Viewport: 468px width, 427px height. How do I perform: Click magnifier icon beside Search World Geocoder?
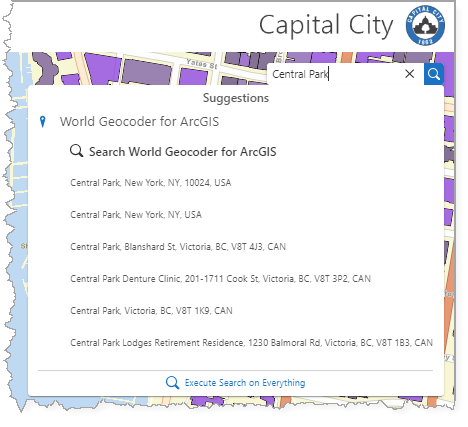76,151
